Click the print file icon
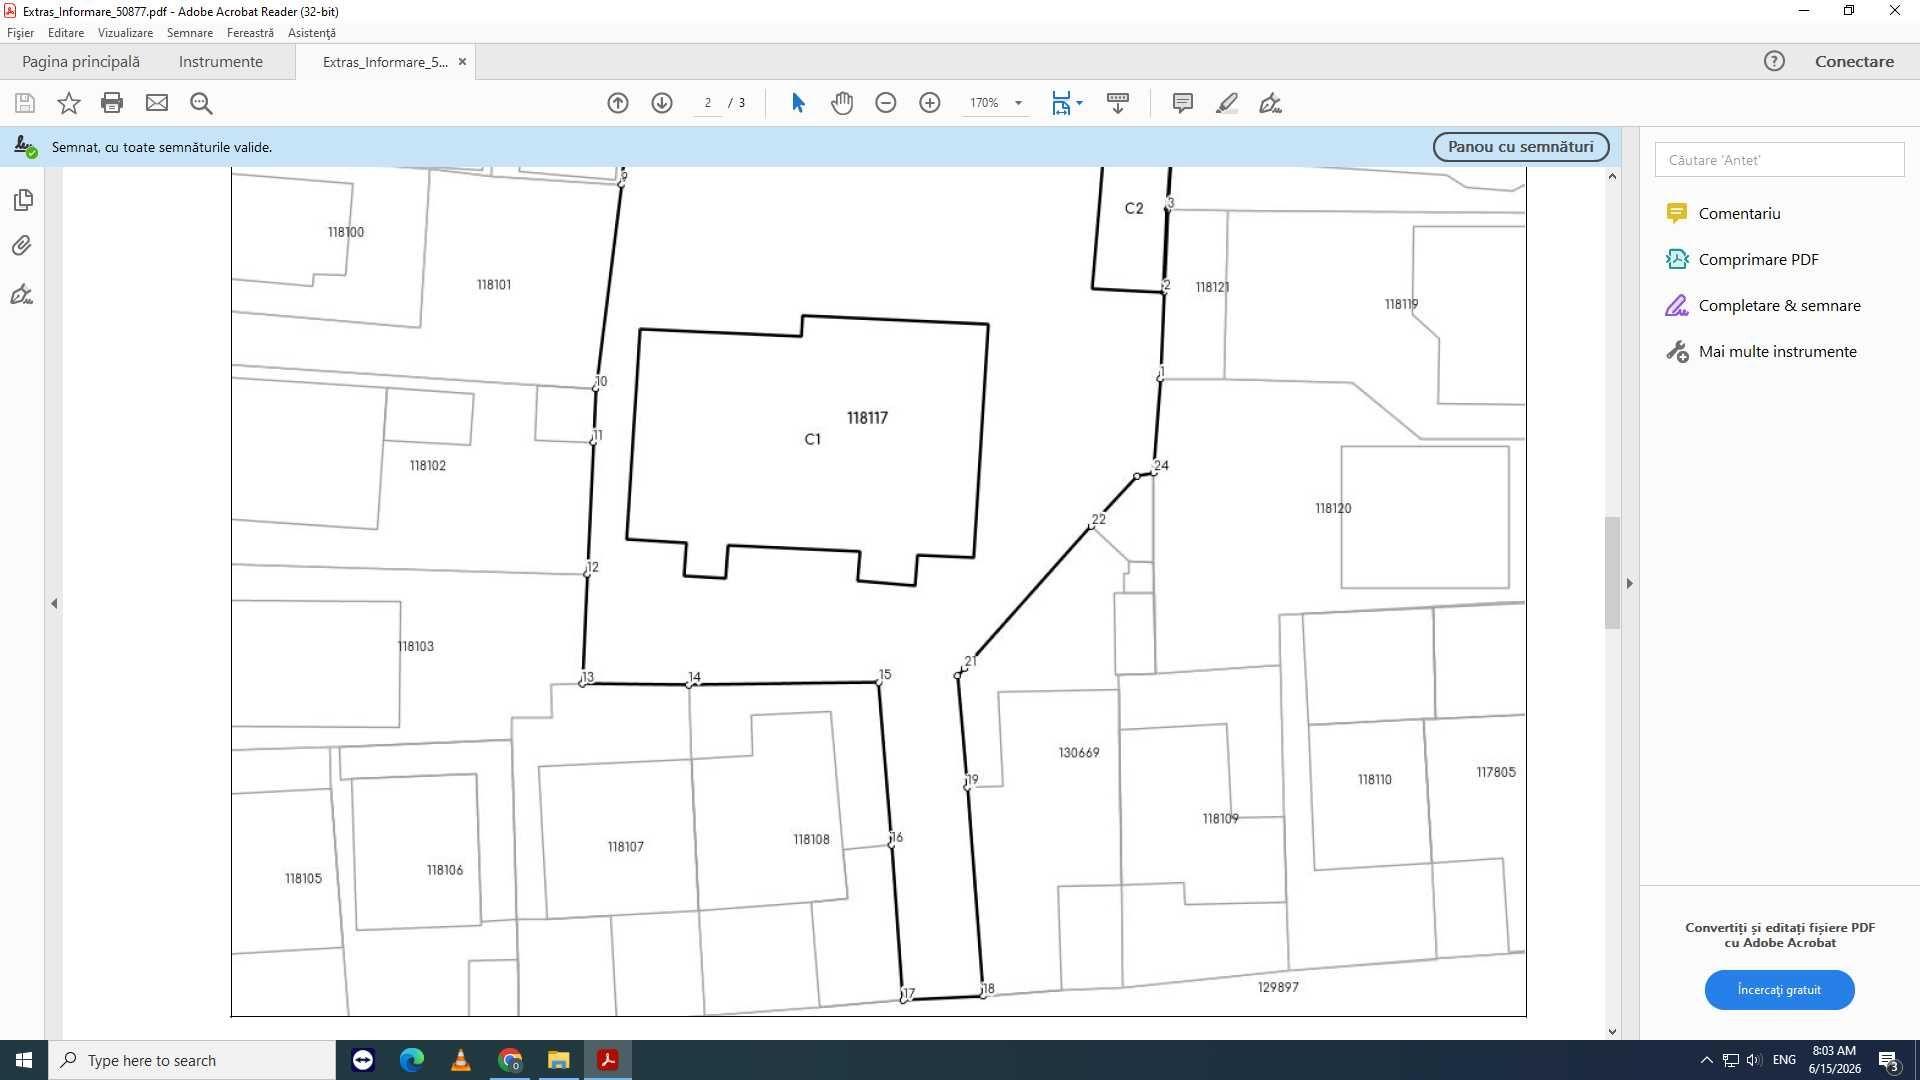The width and height of the screenshot is (1920, 1080). point(112,103)
